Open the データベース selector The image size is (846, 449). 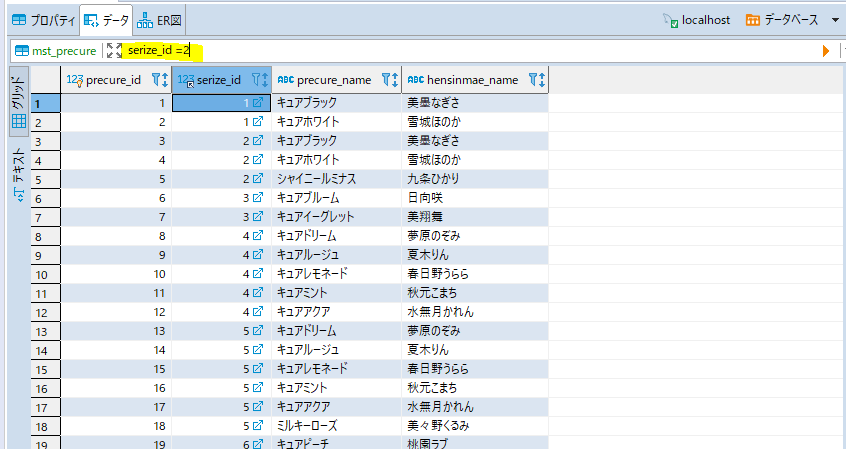point(782,20)
